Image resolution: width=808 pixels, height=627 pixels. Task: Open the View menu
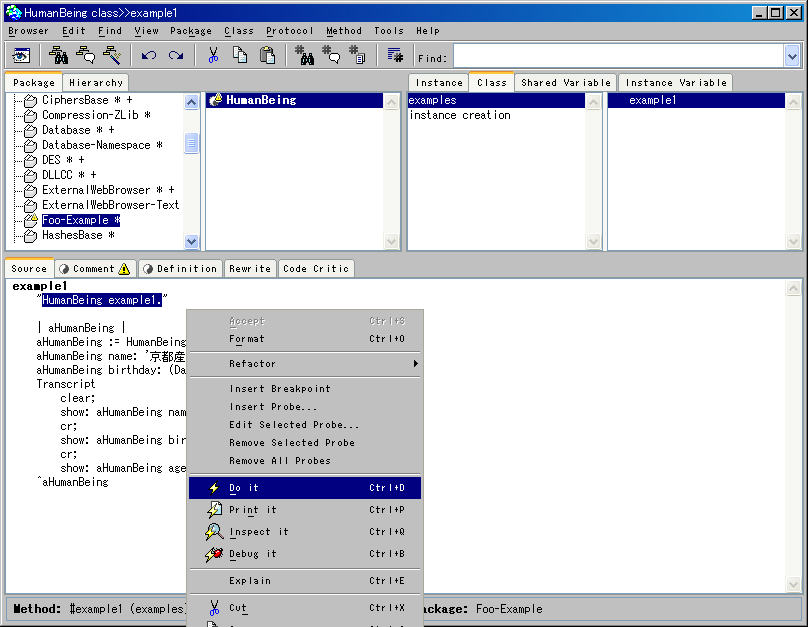[146, 31]
